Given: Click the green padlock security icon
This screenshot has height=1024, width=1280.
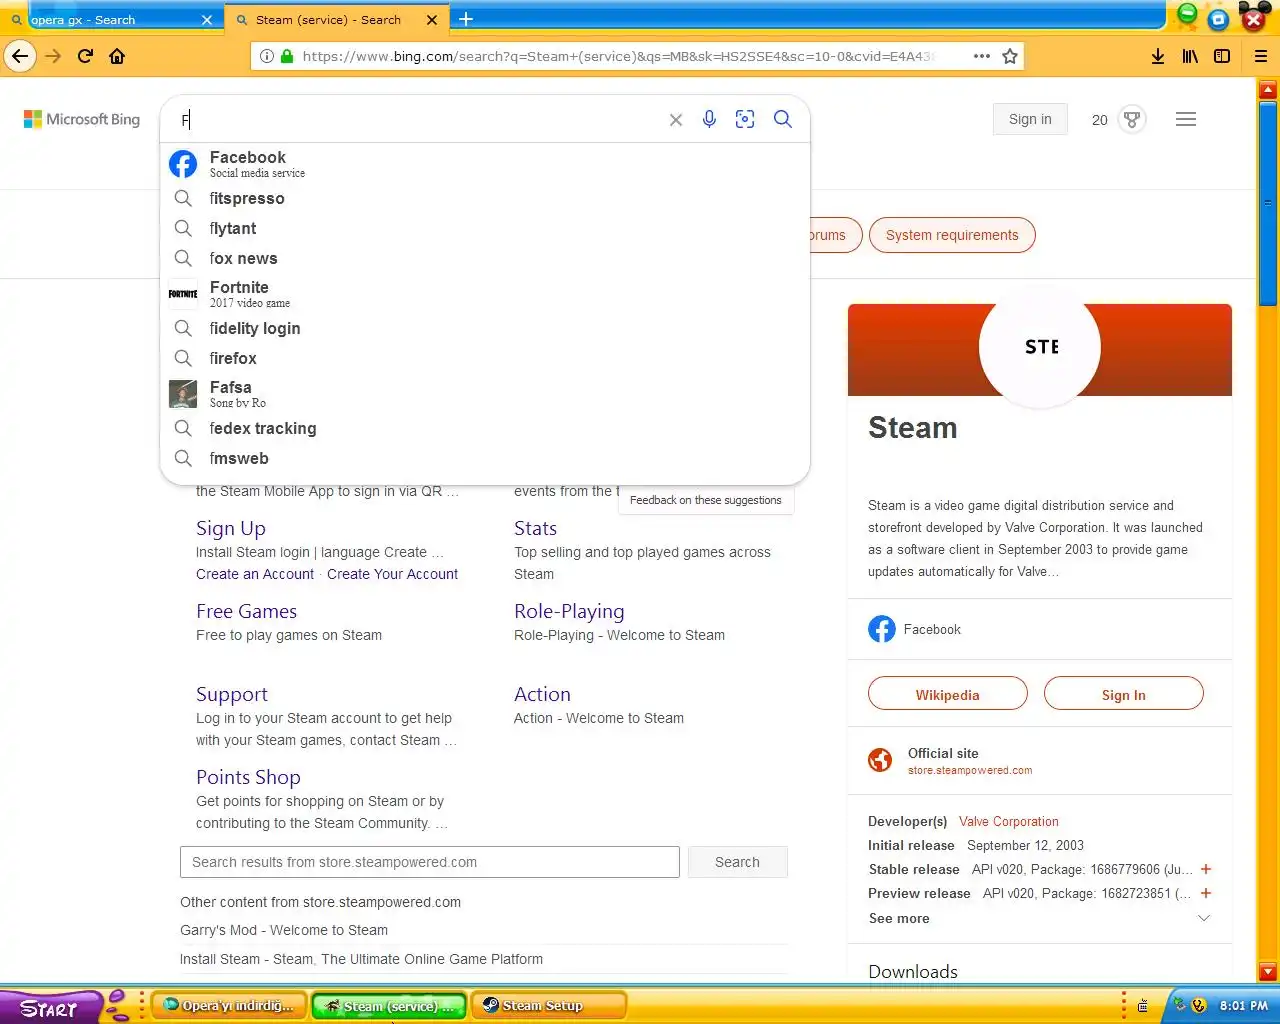Looking at the screenshot, I should 287,56.
